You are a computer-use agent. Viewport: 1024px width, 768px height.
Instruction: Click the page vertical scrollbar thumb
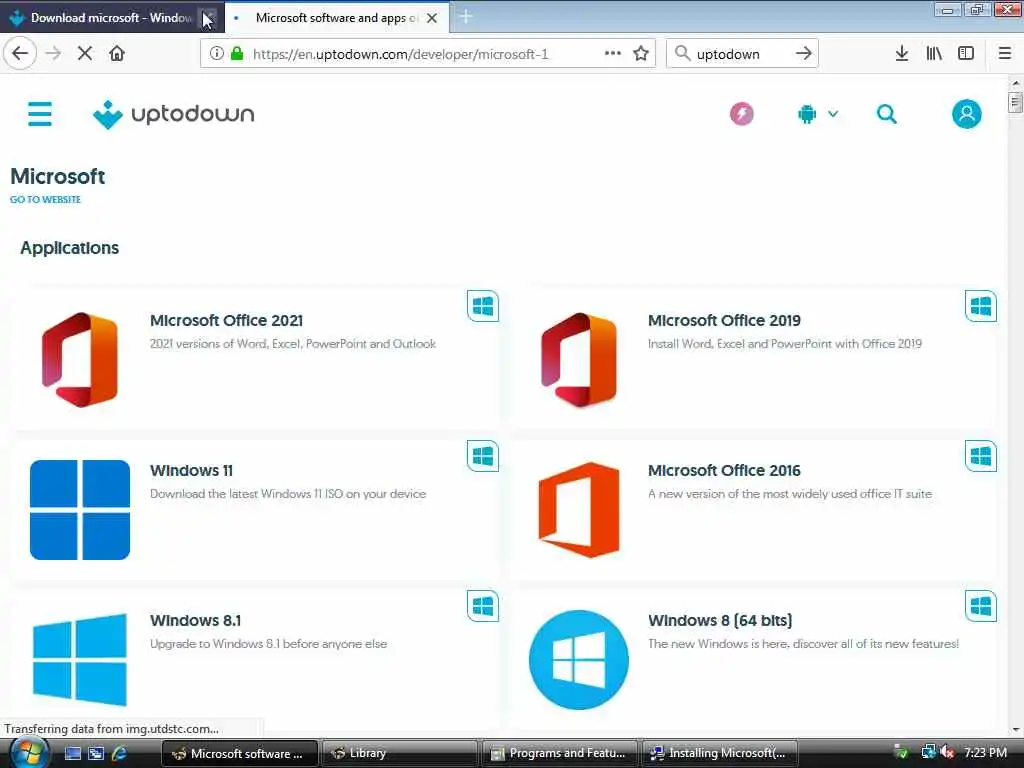click(x=1015, y=103)
